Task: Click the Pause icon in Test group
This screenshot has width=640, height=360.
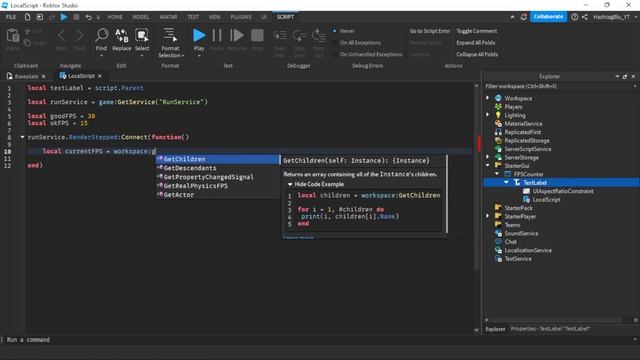Action: point(217,36)
